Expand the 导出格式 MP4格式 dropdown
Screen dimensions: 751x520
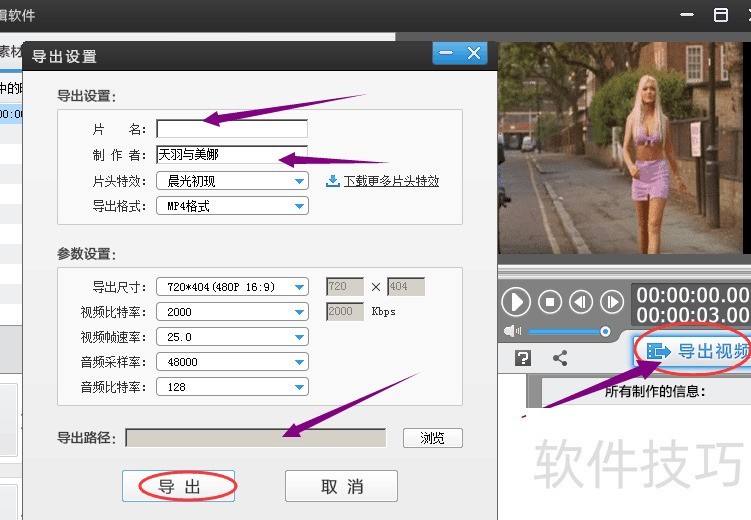[300, 206]
